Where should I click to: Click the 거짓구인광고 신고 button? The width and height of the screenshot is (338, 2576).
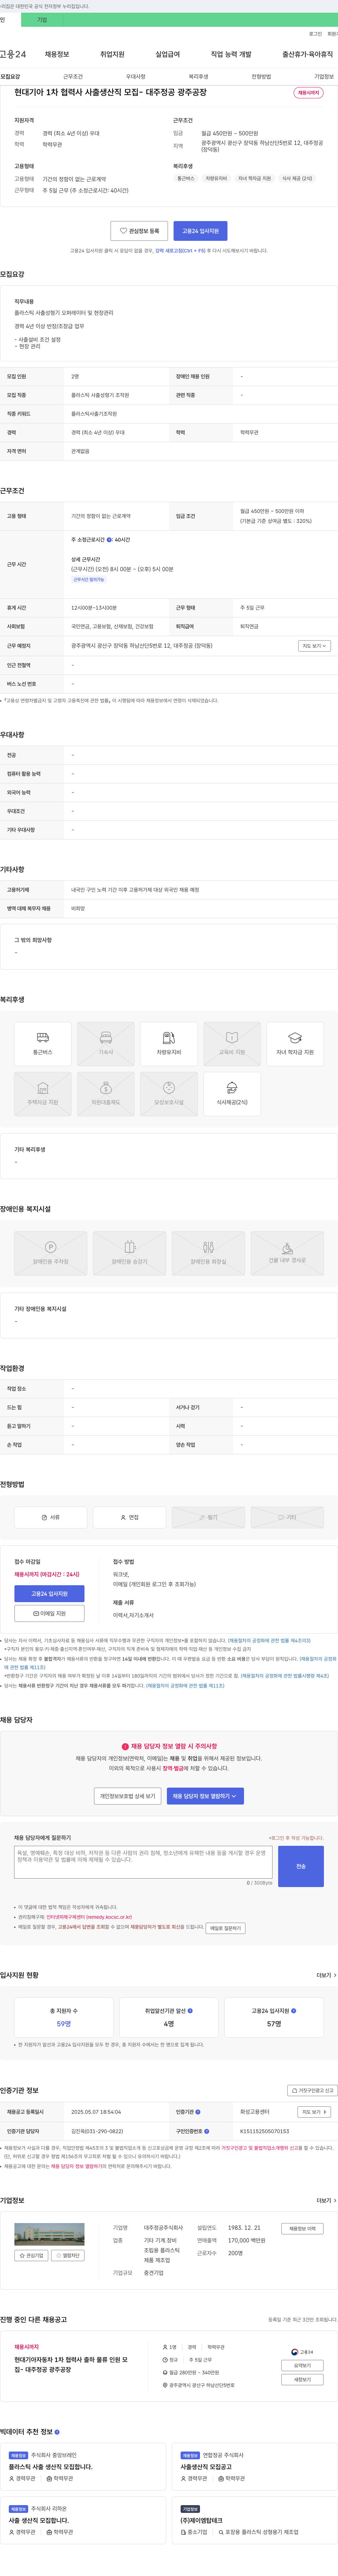point(312,2090)
